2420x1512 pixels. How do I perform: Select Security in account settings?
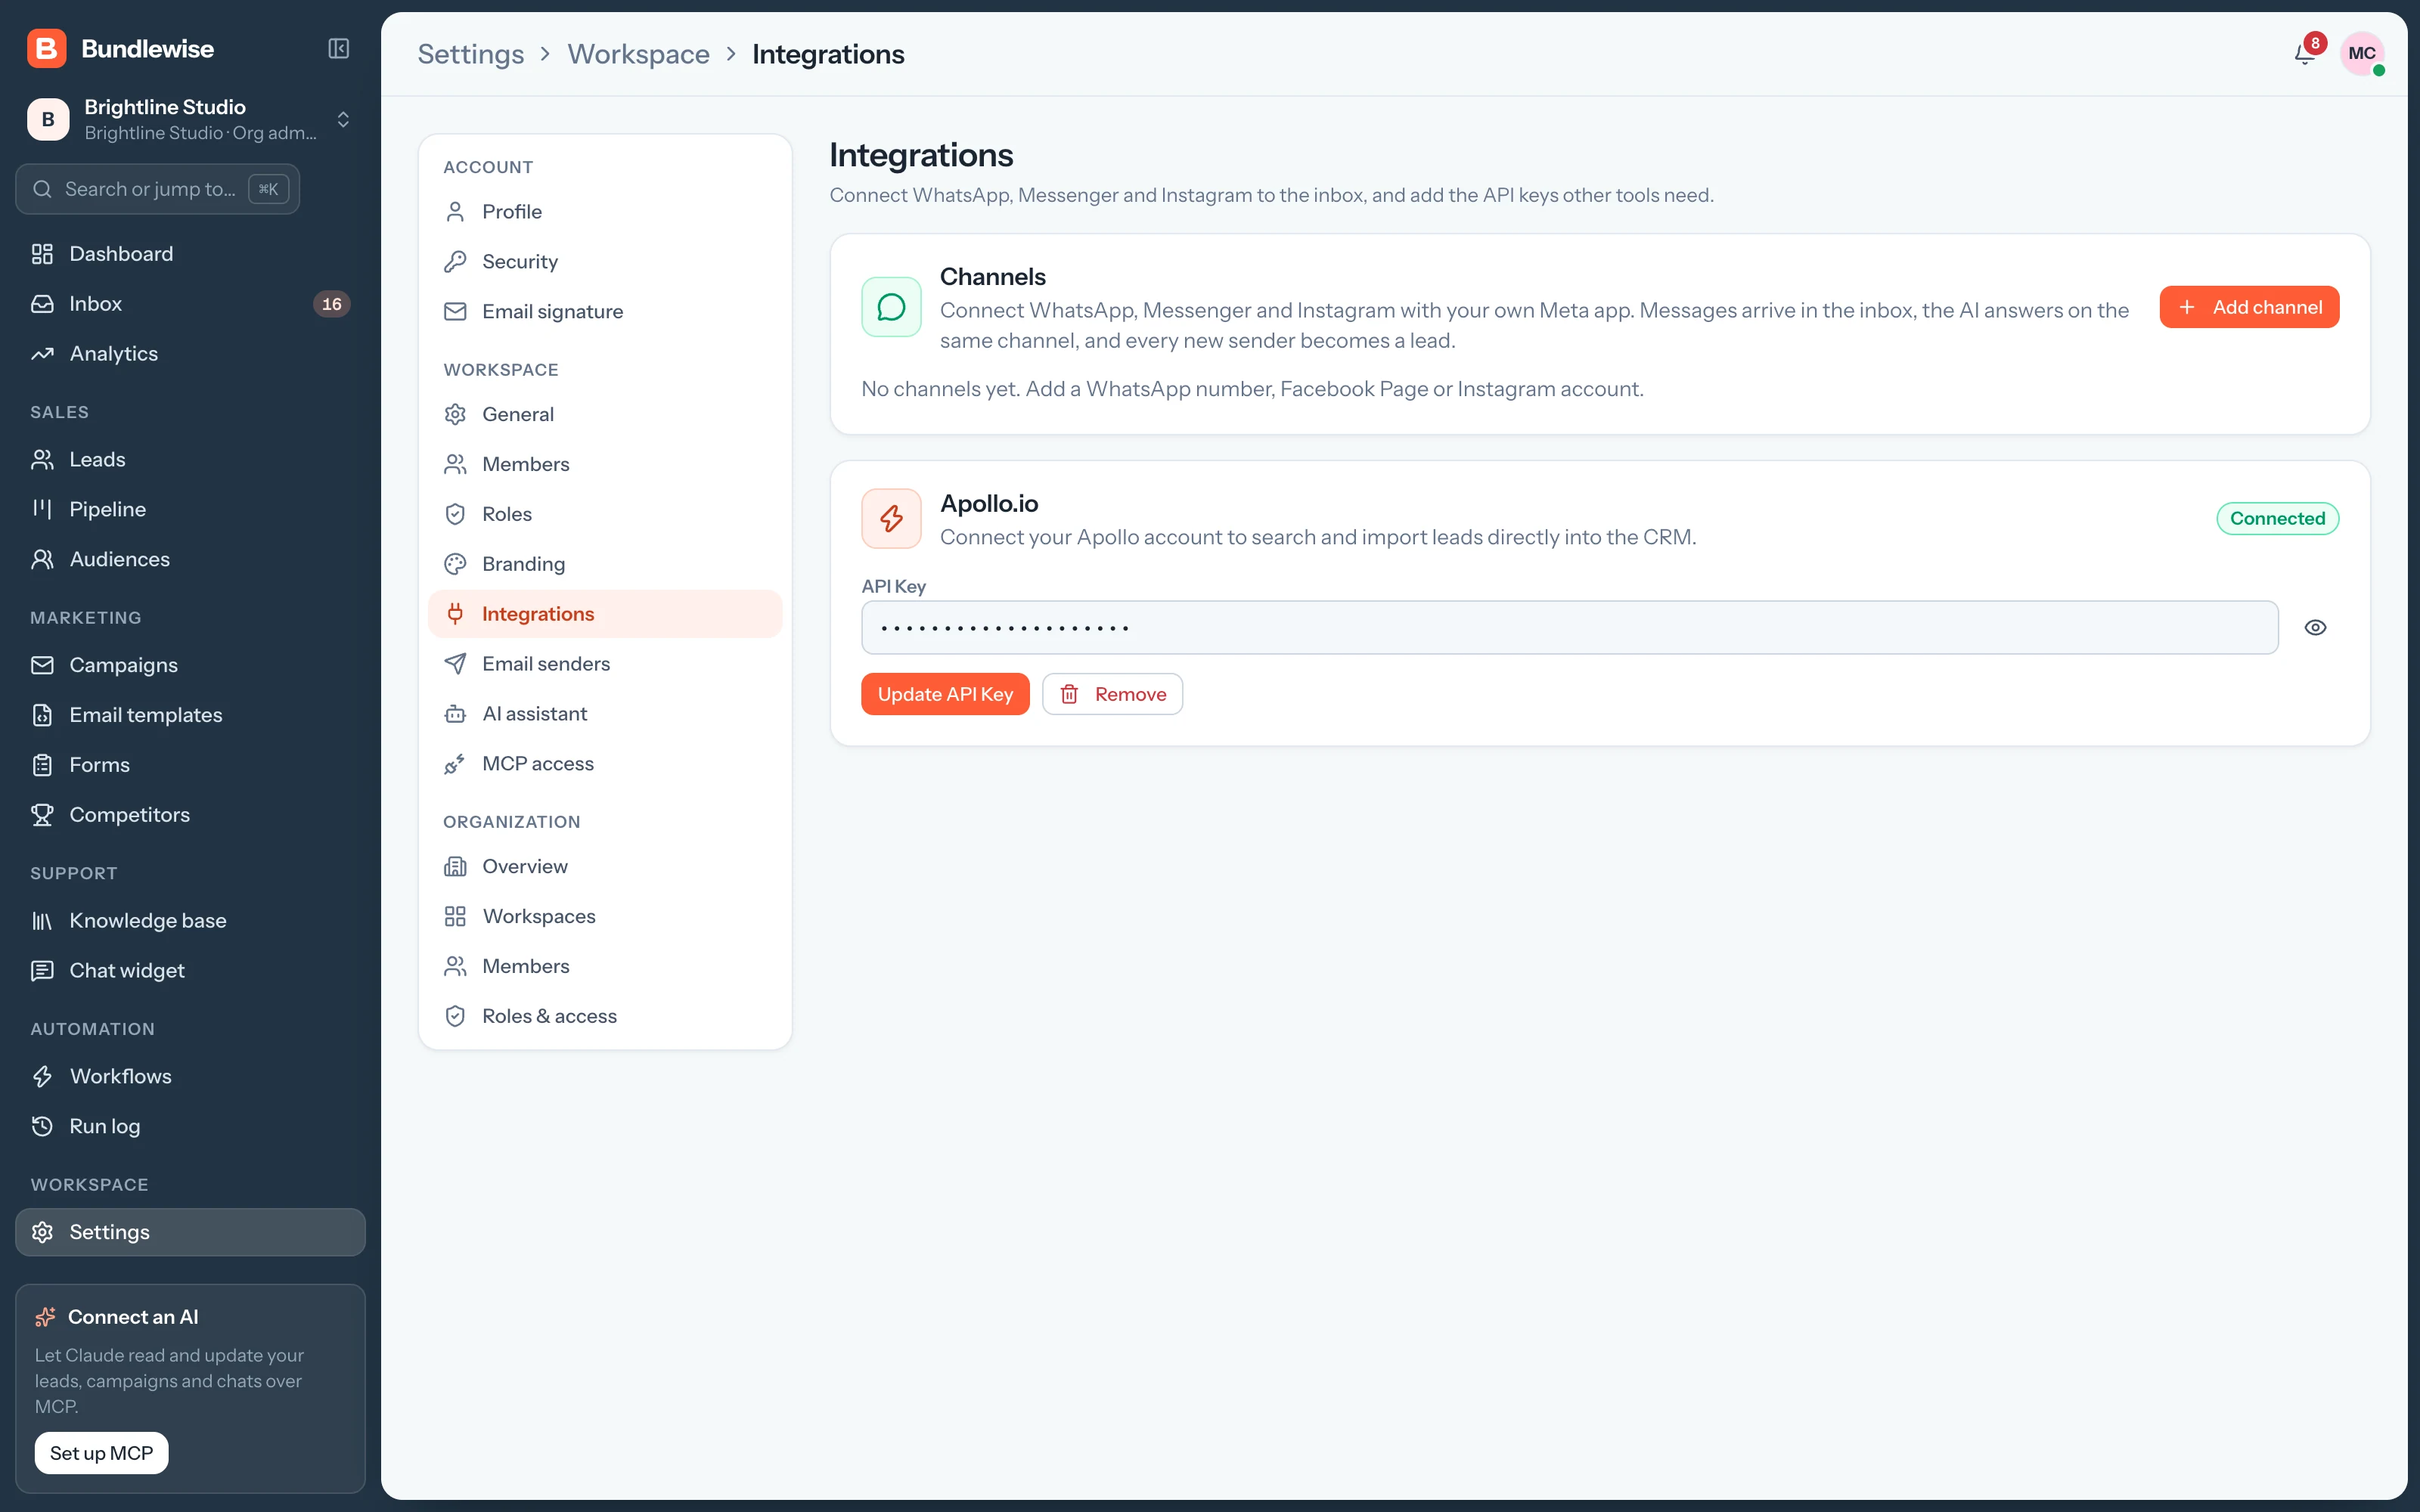(605, 262)
